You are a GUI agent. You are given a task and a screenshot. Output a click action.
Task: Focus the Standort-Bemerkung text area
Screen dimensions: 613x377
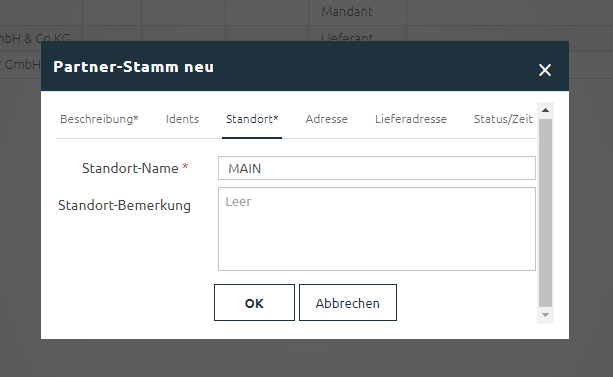pyautogui.click(x=377, y=229)
